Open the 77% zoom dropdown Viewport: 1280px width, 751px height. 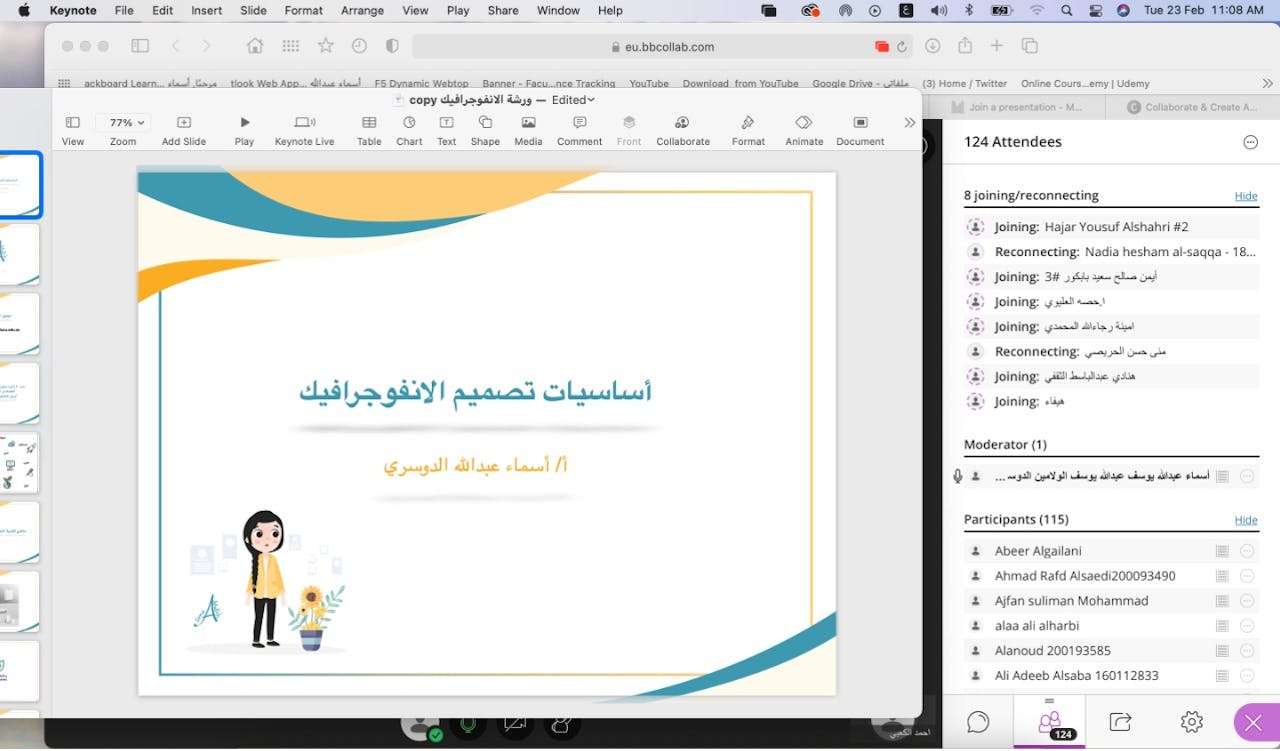click(123, 123)
